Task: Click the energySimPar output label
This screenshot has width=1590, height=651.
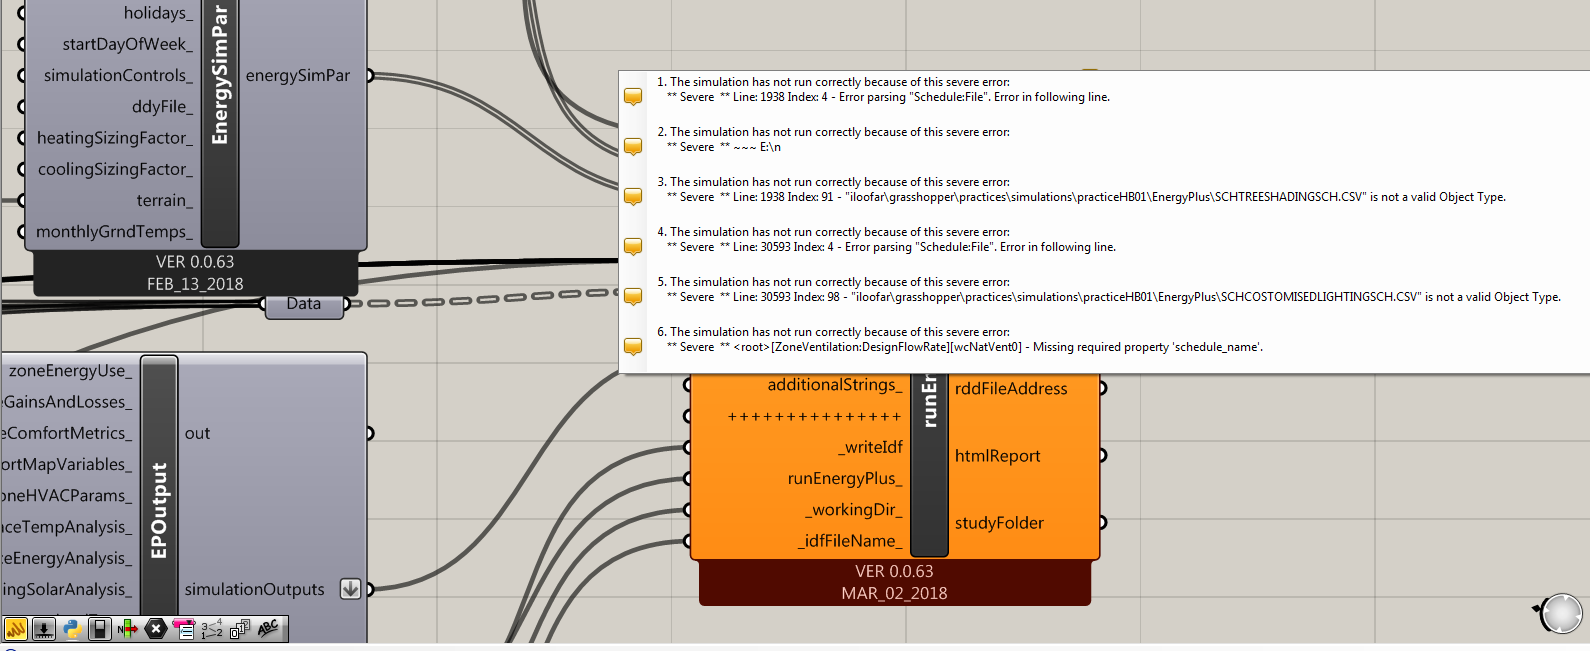Action: (x=298, y=75)
